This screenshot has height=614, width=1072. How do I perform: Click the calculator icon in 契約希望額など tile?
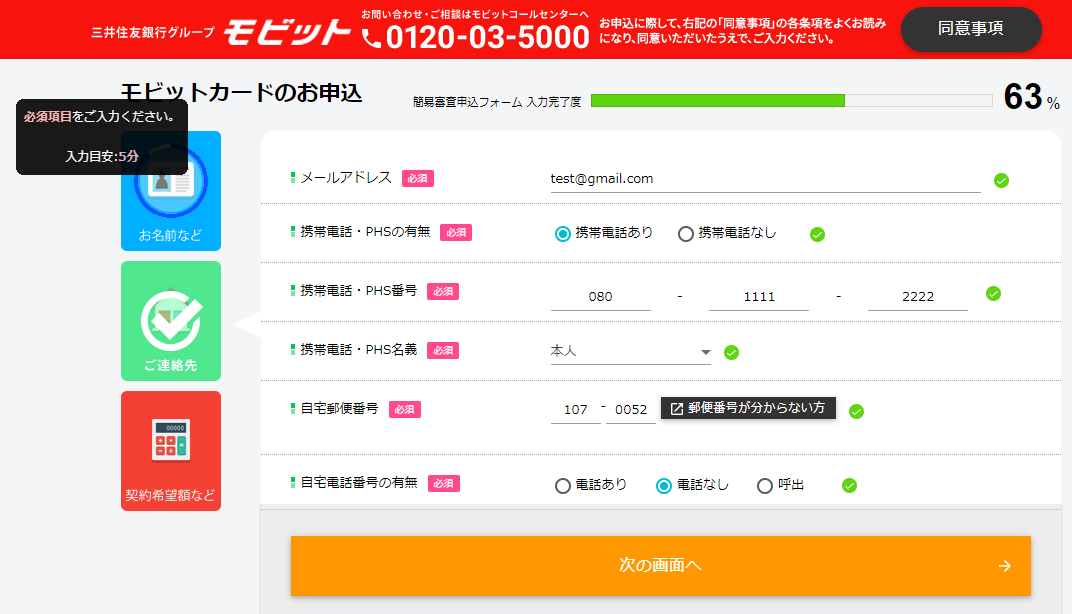coord(171,440)
